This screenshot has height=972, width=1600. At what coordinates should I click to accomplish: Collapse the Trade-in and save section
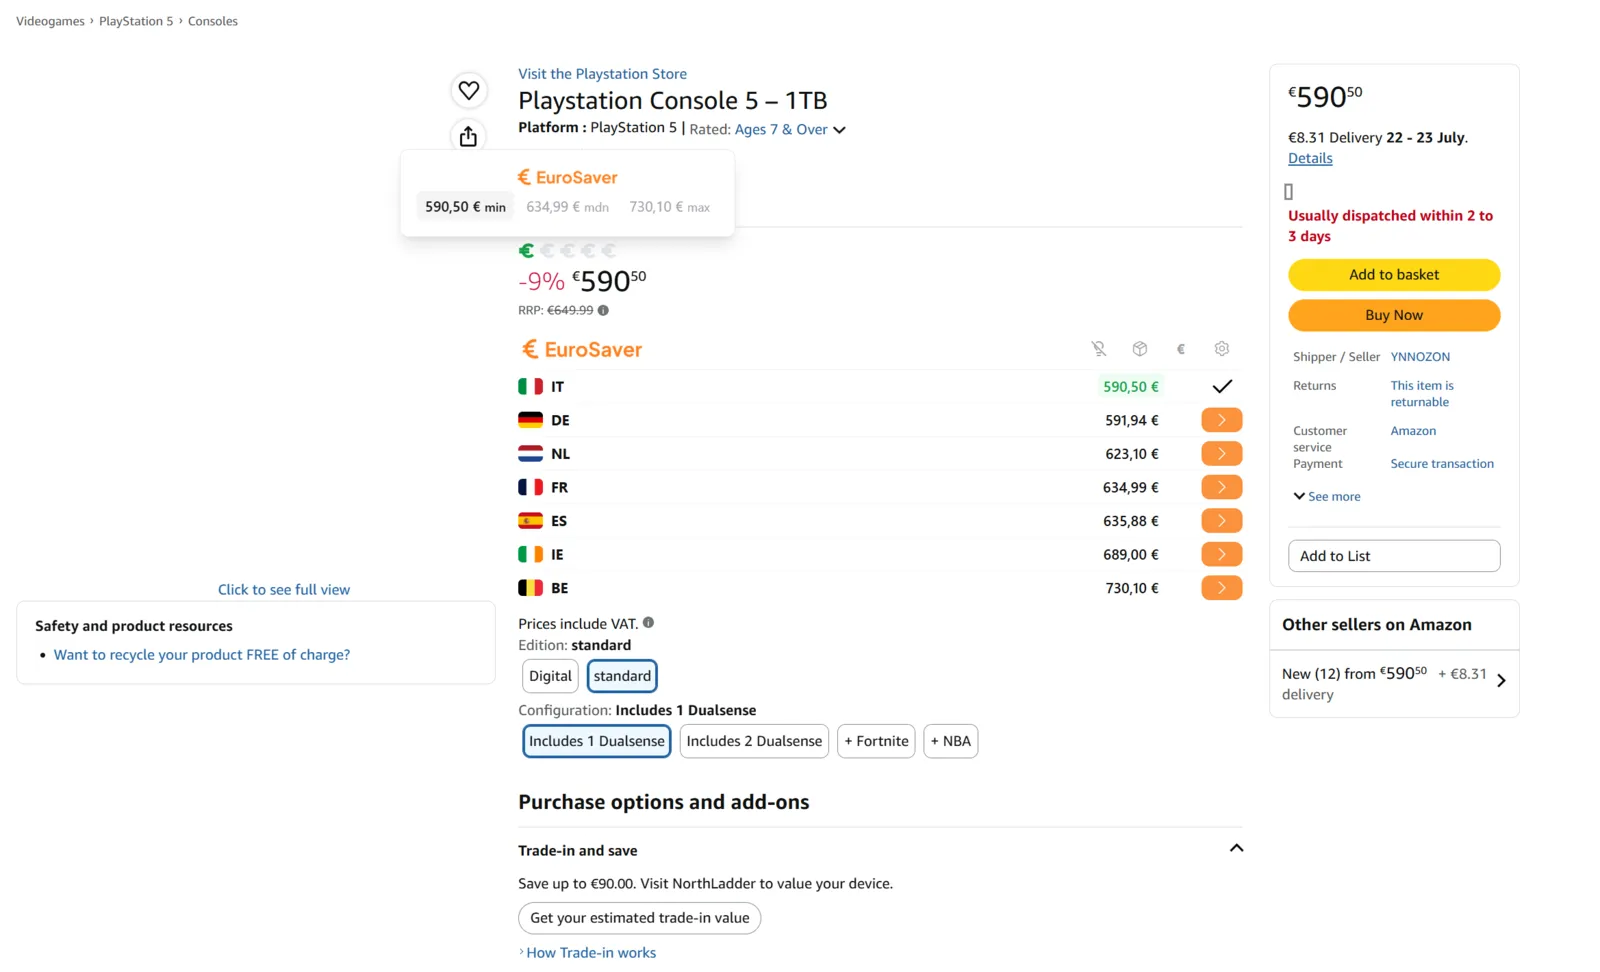point(1236,848)
